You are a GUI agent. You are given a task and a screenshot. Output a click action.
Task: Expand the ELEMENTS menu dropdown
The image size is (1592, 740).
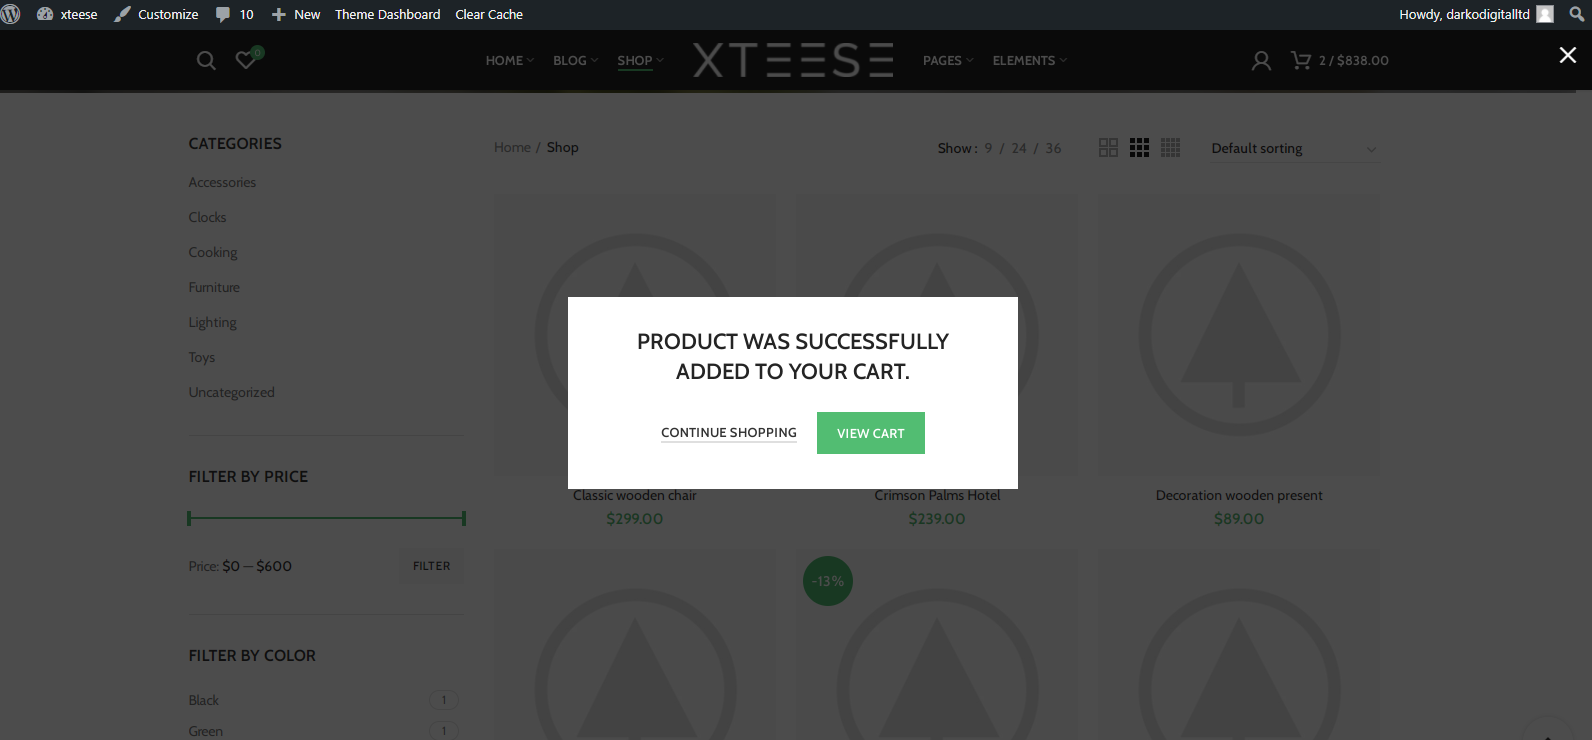[1030, 60]
